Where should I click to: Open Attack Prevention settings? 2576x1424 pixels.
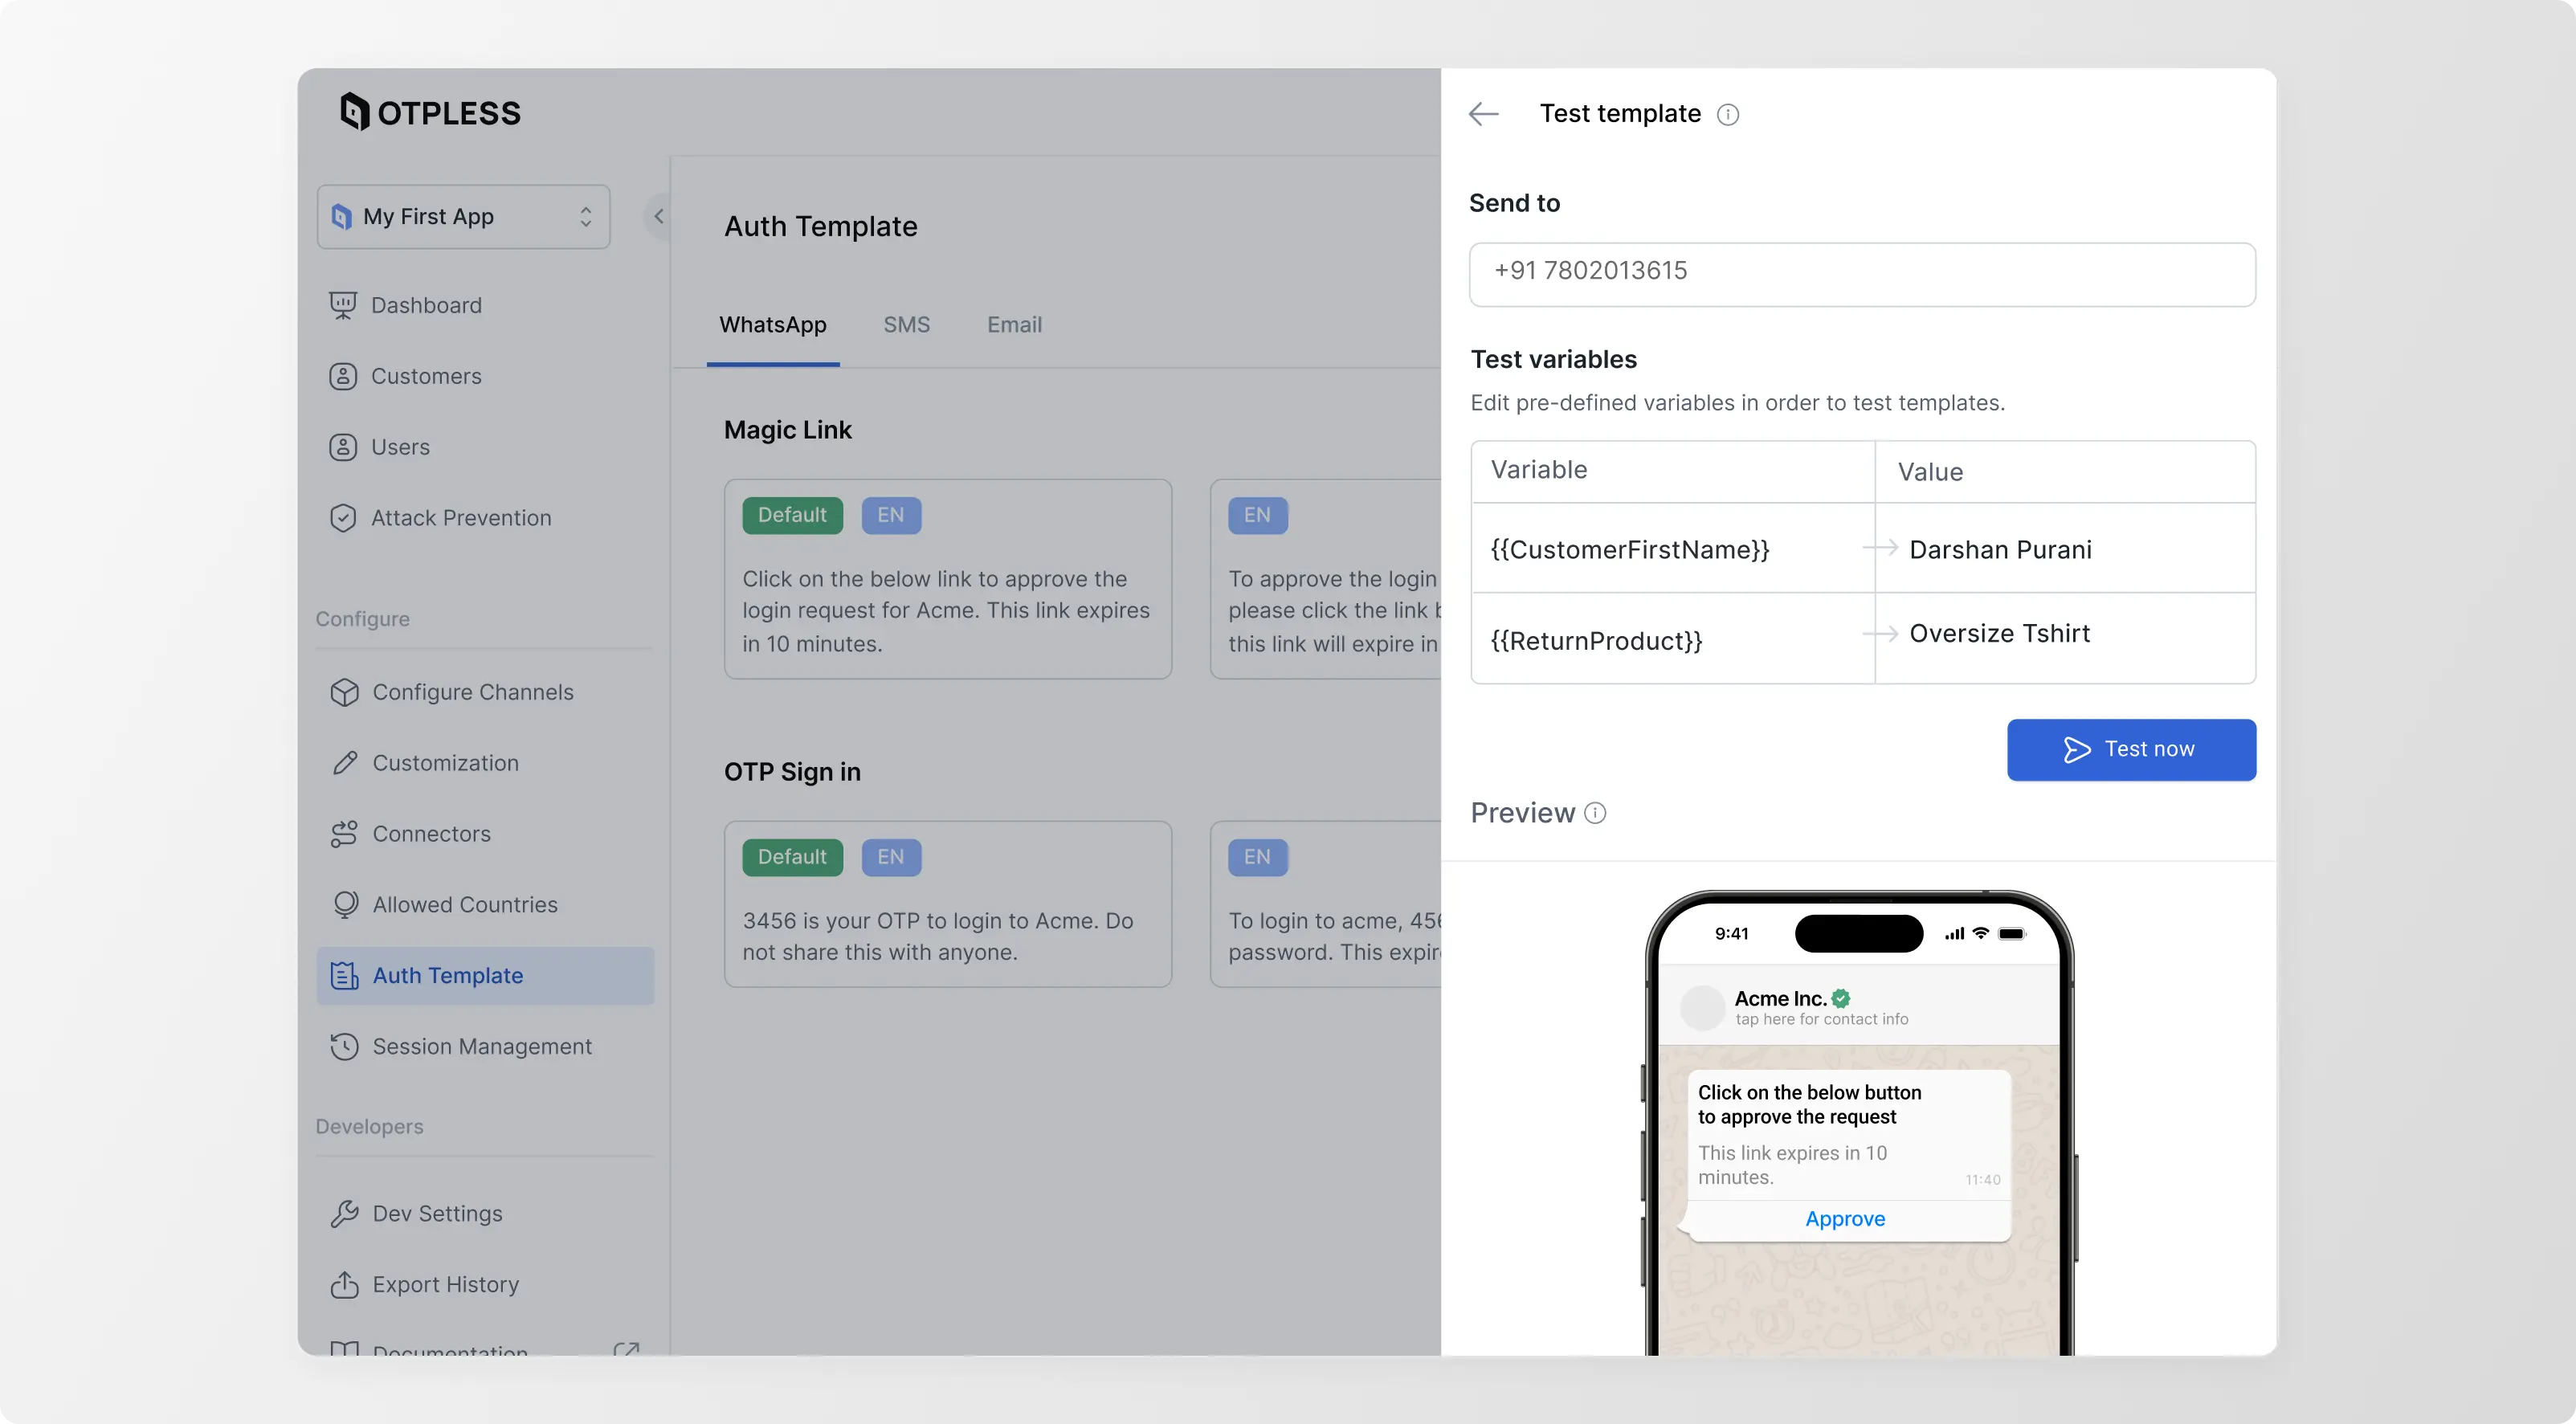pyautogui.click(x=461, y=517)
